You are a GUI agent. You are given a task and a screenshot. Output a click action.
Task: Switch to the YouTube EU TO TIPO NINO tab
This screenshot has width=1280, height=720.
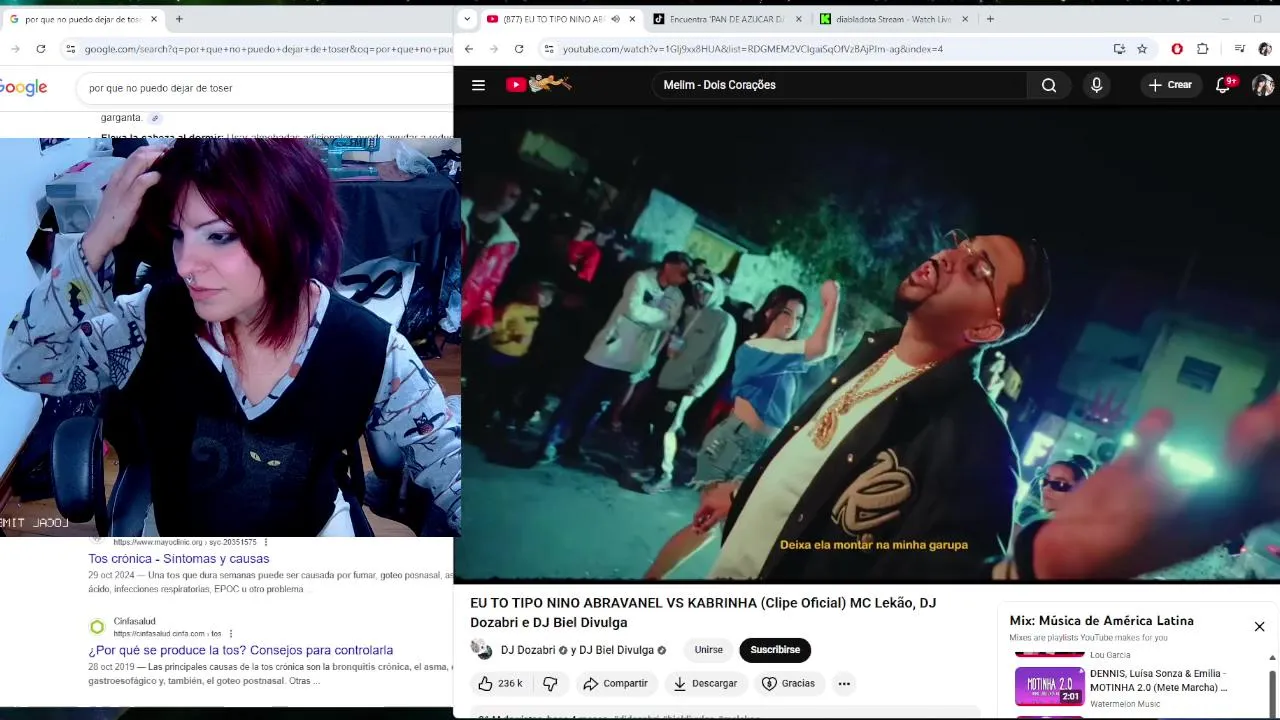click(x=553, y=19)
